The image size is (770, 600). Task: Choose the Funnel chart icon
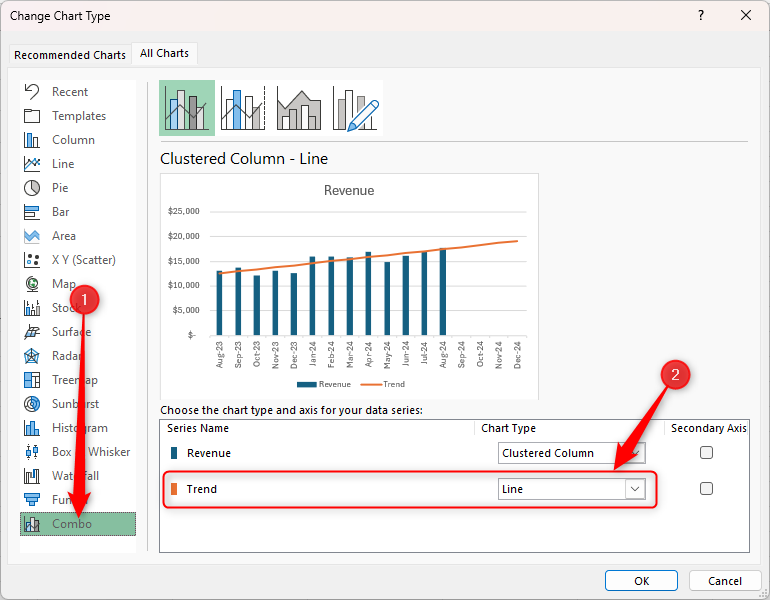(x=32, y=500)
